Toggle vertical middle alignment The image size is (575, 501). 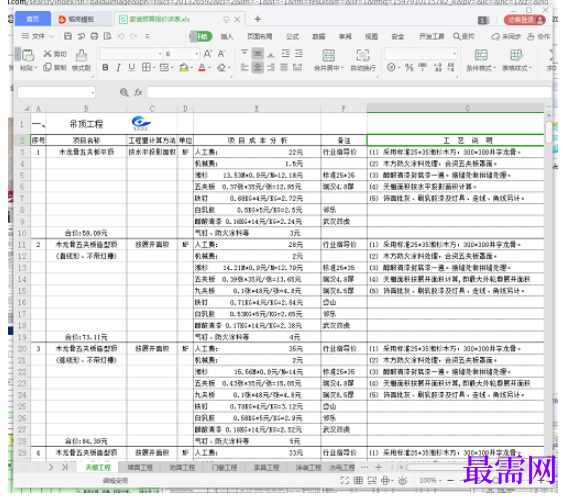pyautogui.click(x=257, y=54)
